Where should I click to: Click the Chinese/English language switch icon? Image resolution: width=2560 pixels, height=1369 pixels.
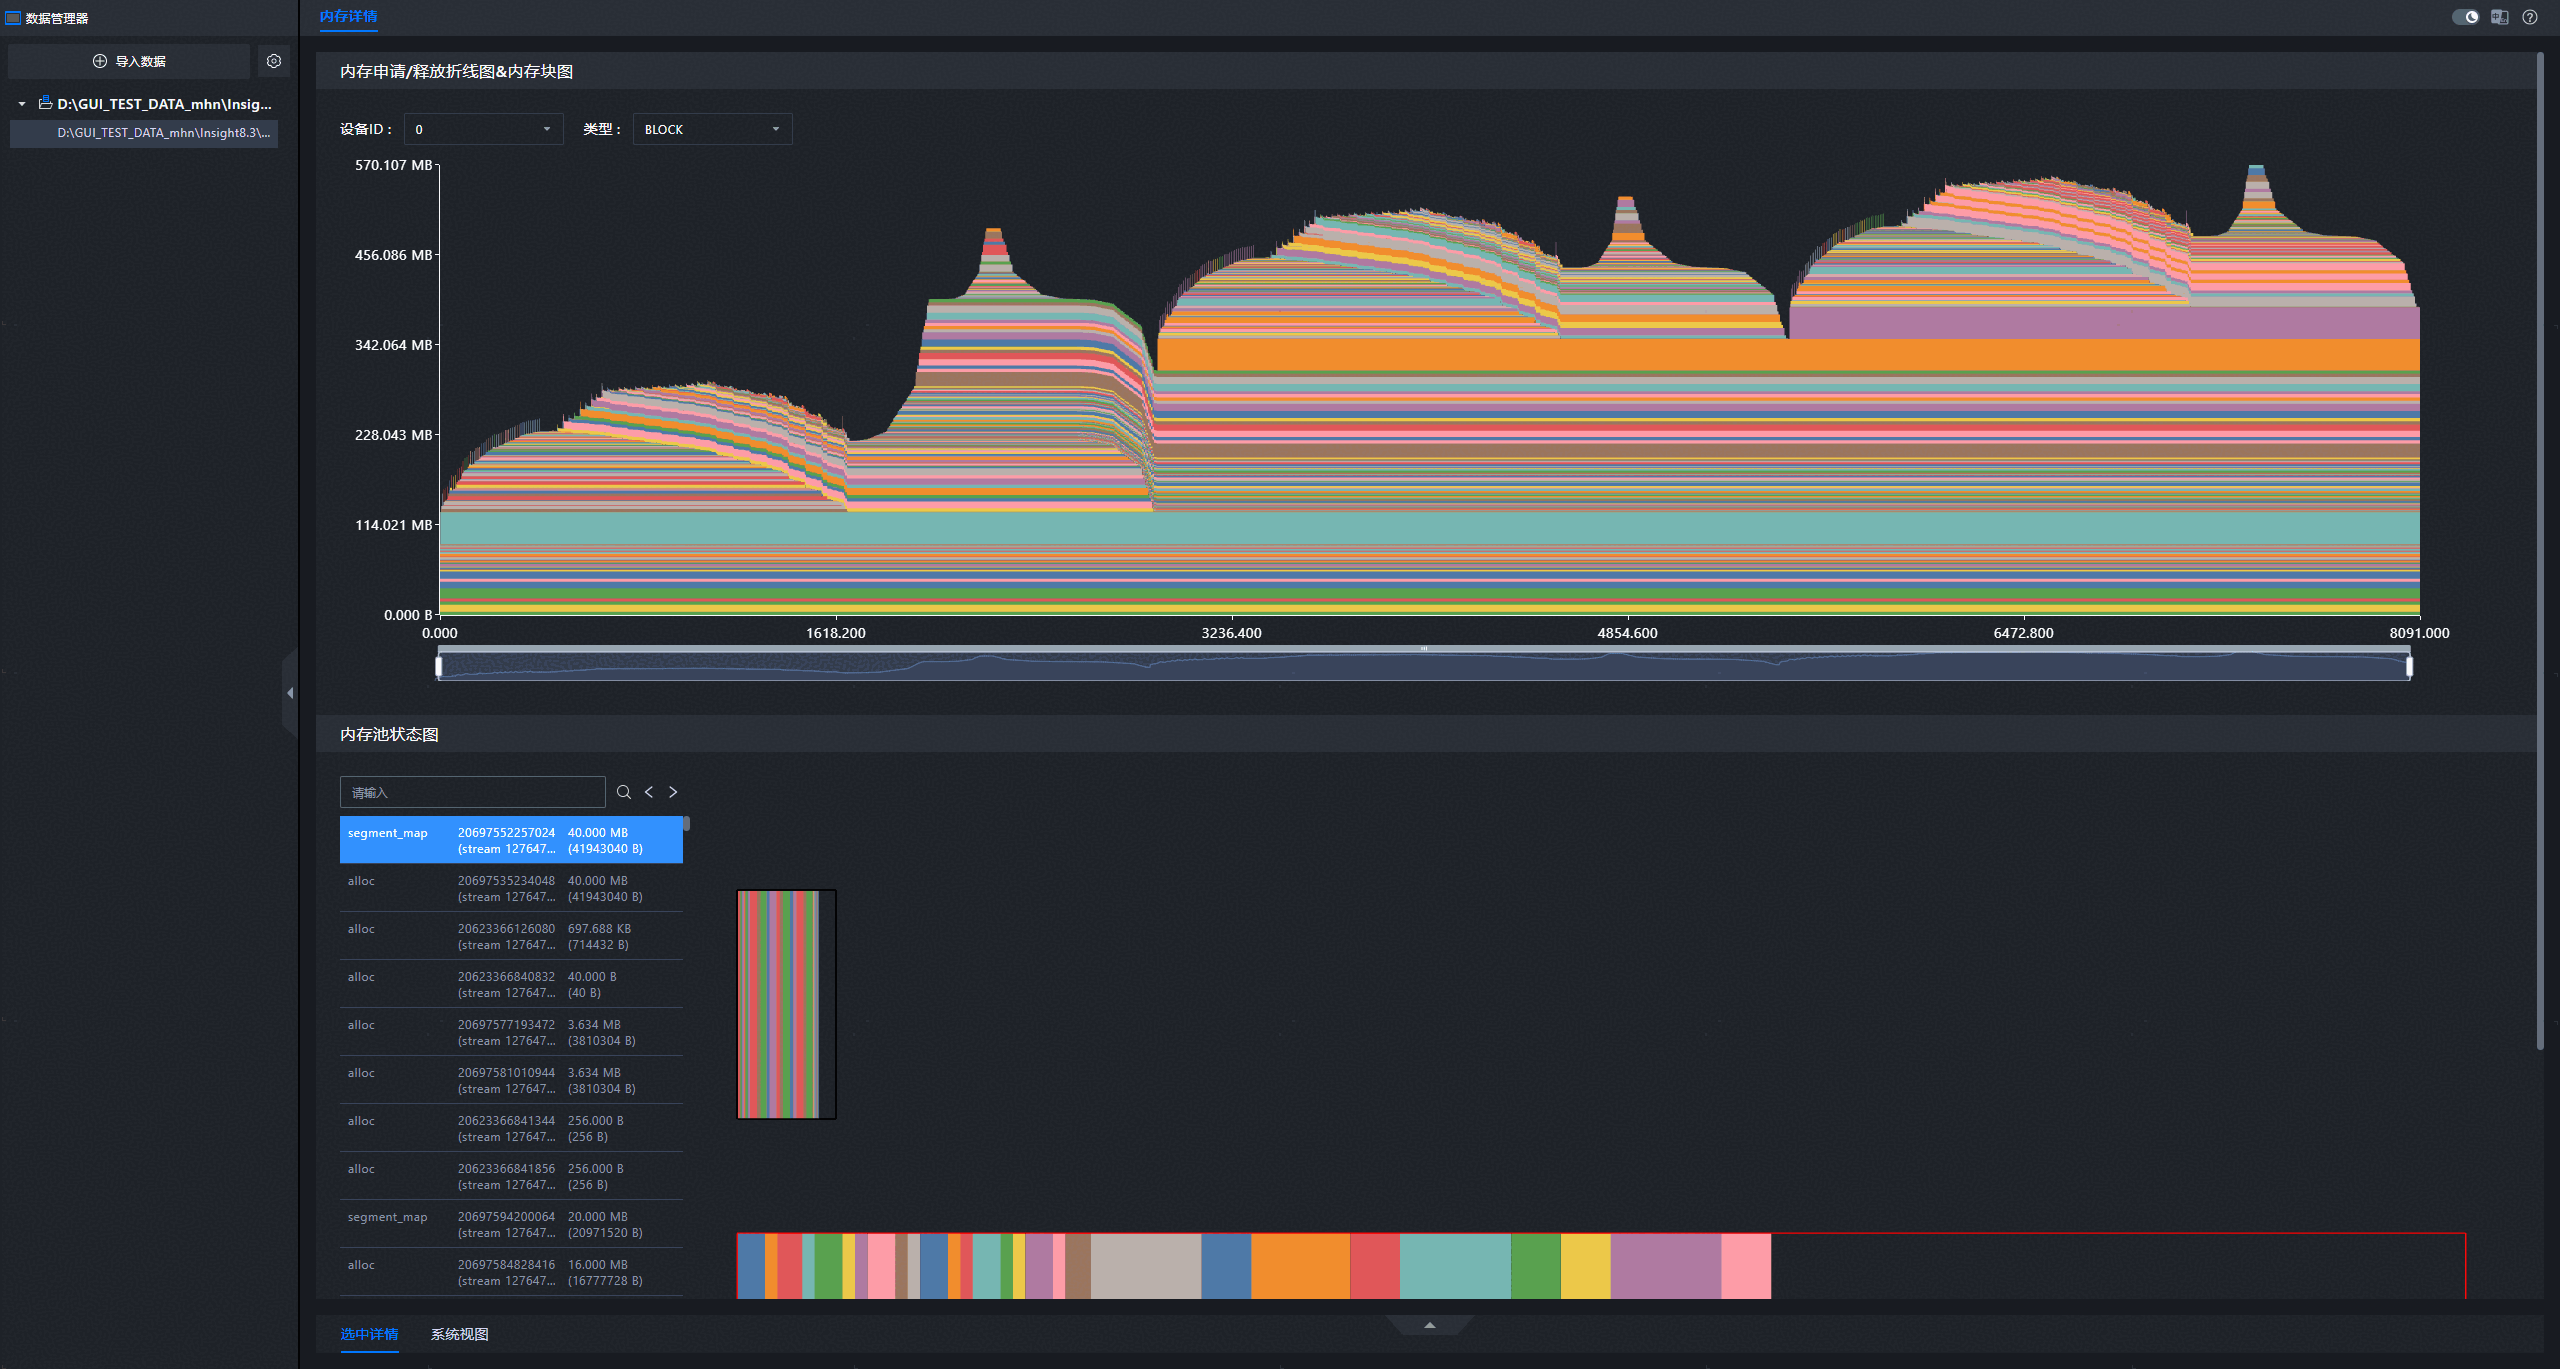point(2499,17)
